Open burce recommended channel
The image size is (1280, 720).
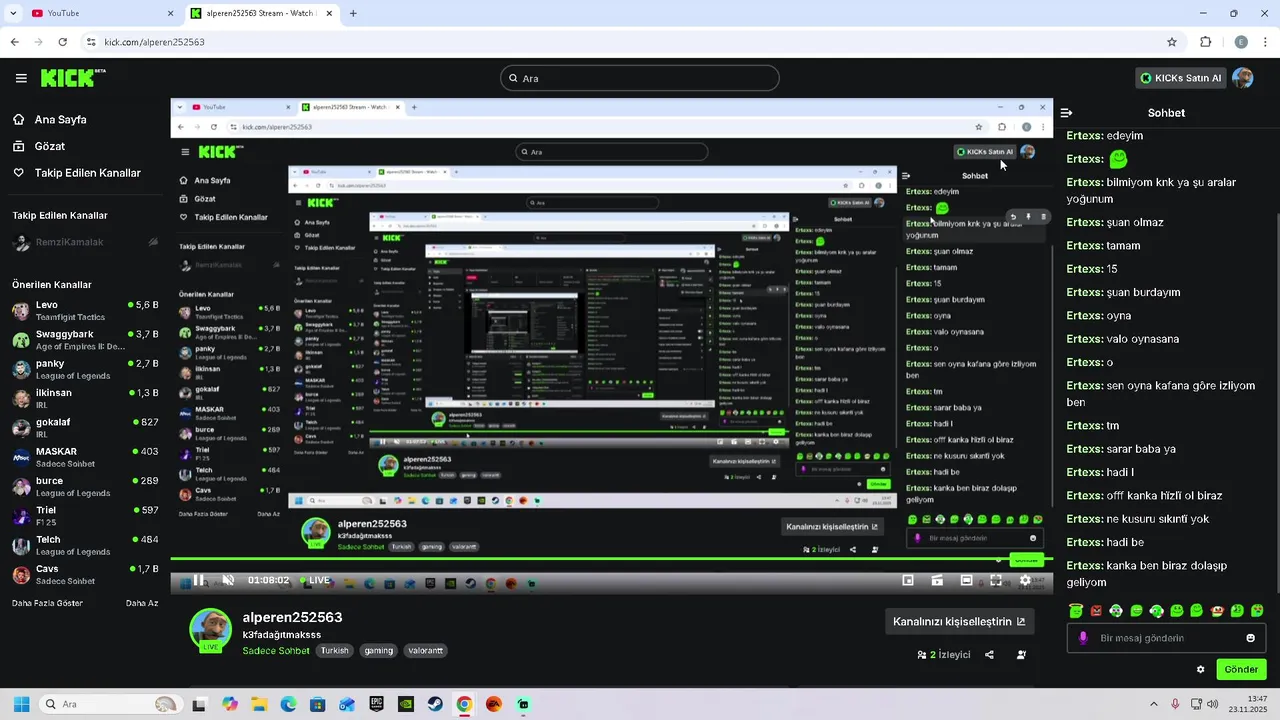pyautogui.click(x=85, y=486)
